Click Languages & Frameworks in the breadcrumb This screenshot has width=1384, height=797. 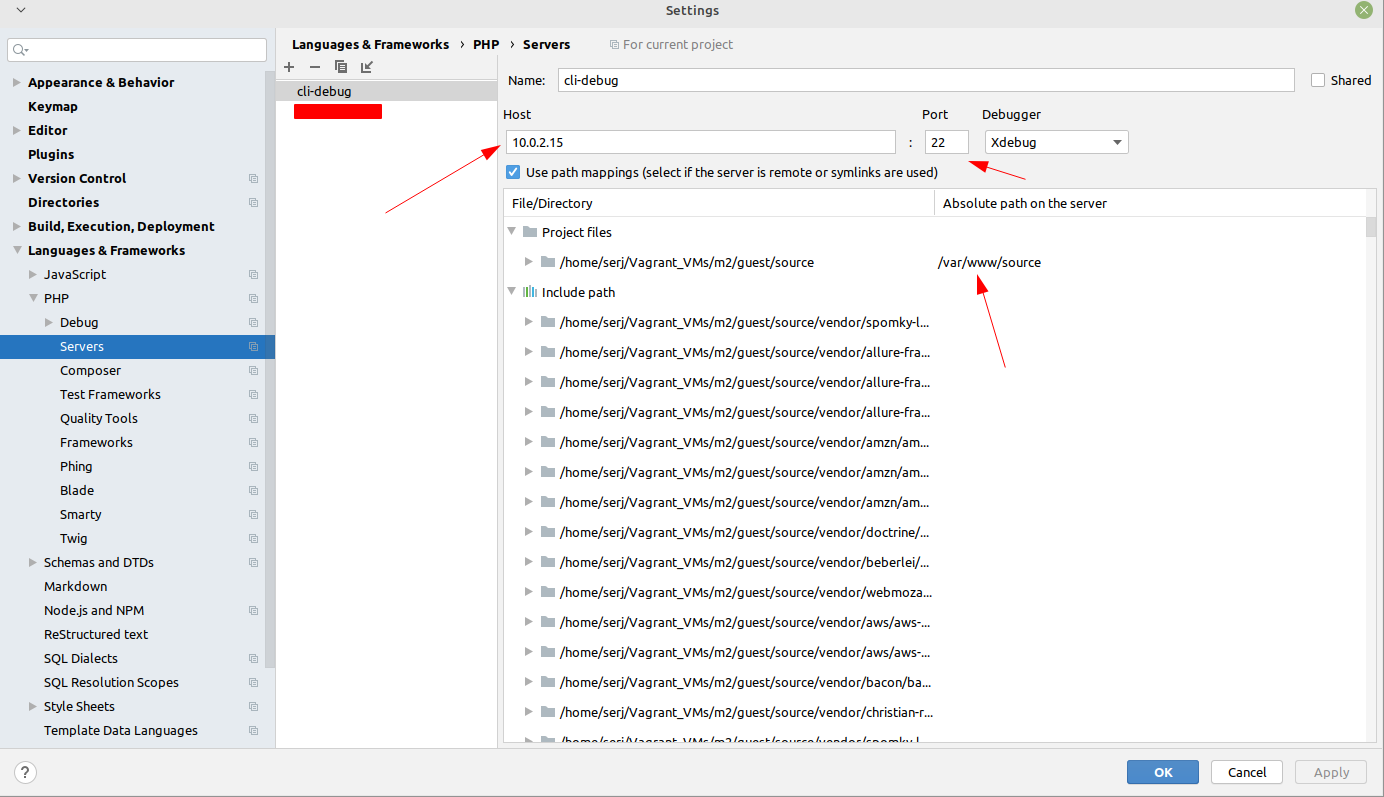tap(371, 45)
